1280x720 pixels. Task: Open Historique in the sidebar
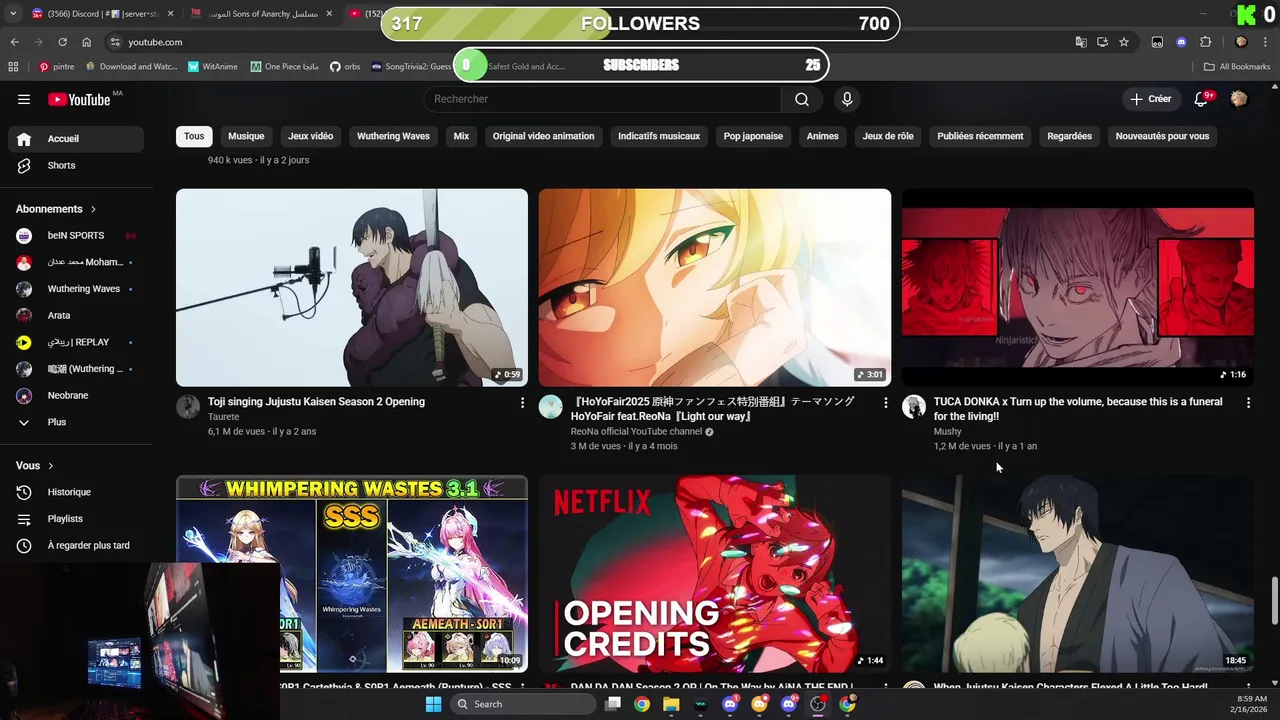[76, 492]
